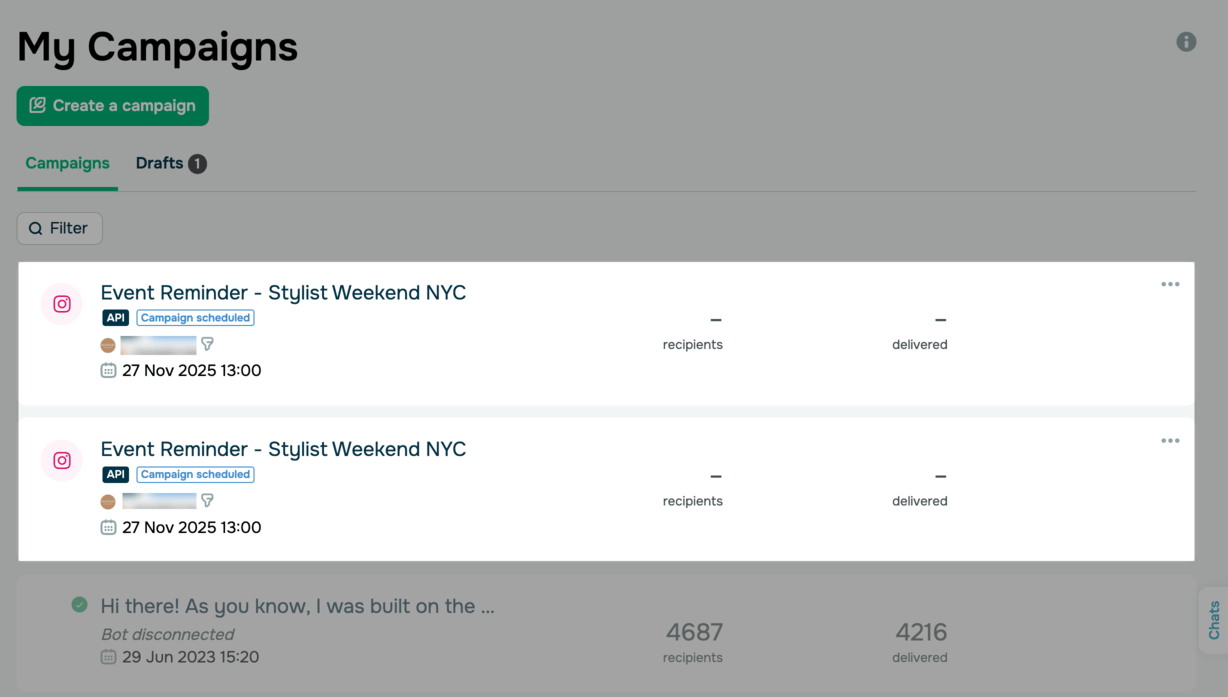Open the three-dot menu for the top campaign

pyautogui.click(x=1170, y=285)
